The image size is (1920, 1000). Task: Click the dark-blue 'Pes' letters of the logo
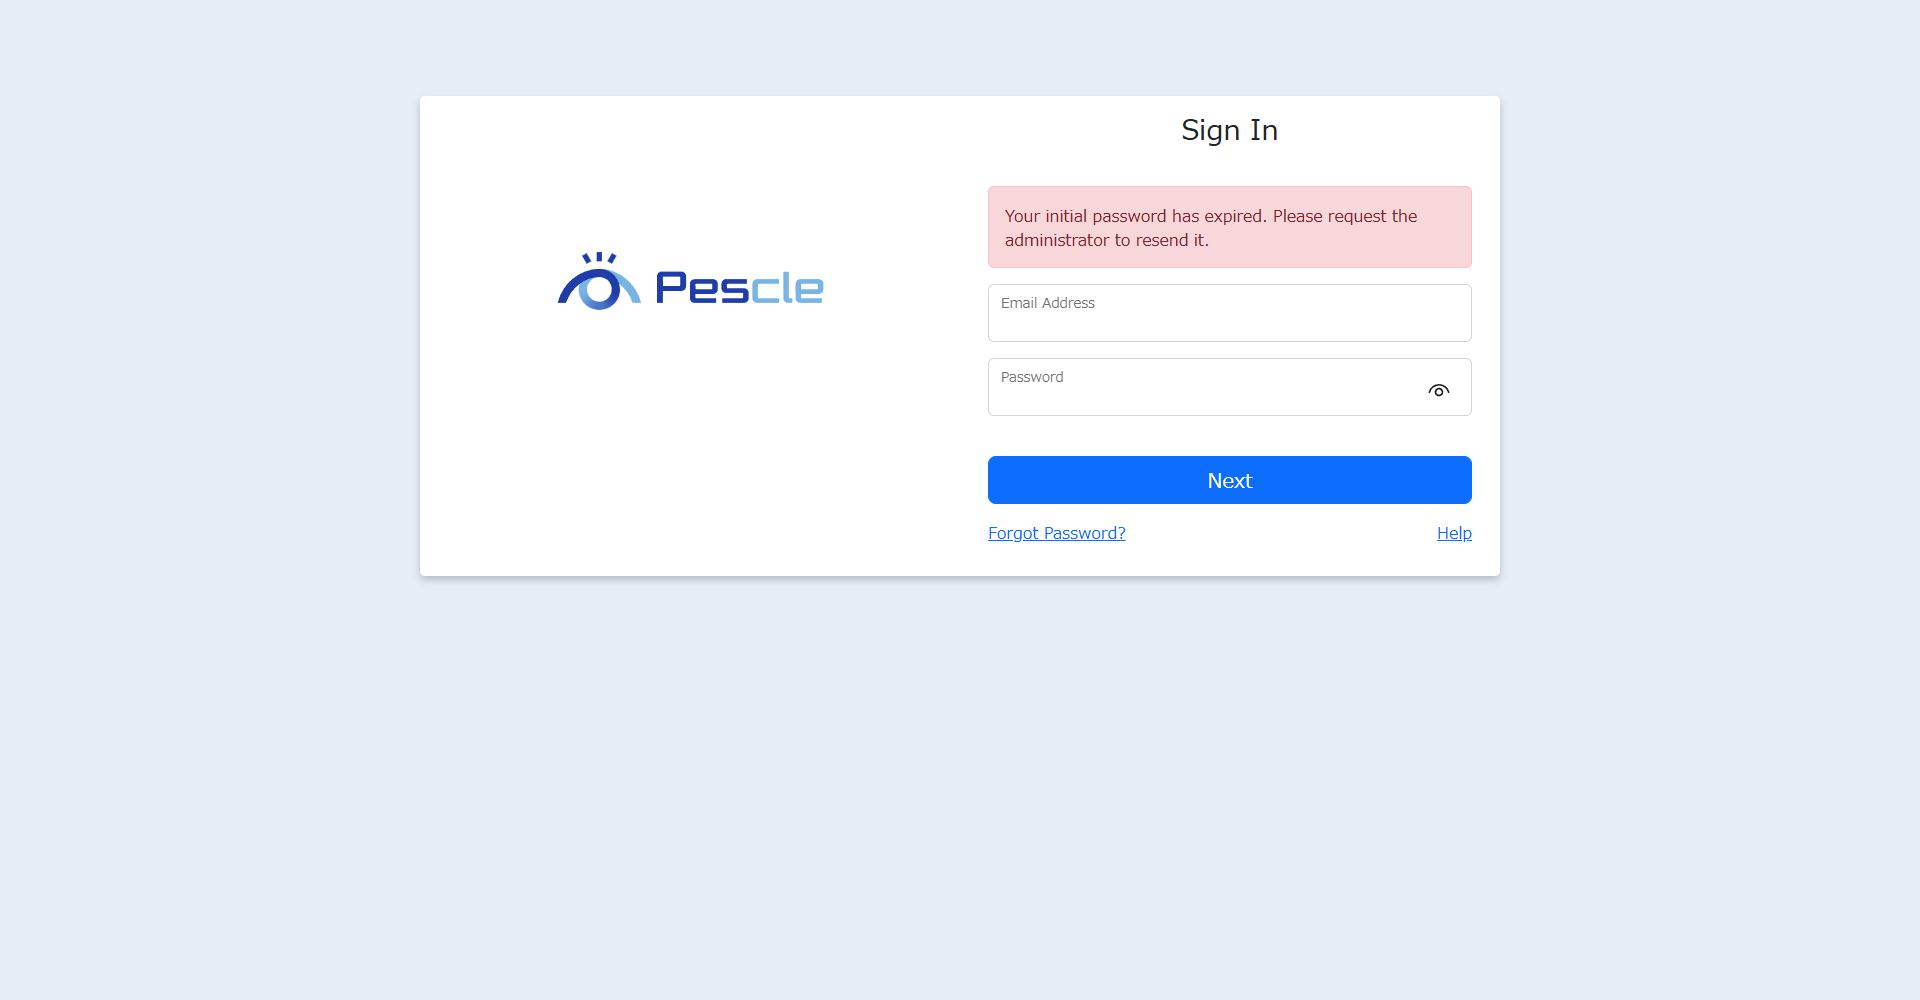(x=701, y=288)
